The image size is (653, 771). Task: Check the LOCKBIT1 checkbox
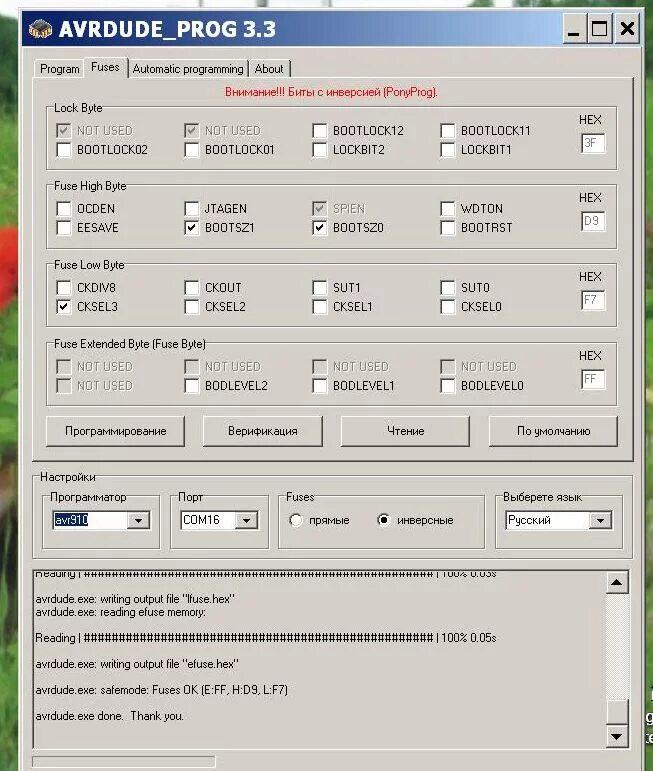(447, 149)
